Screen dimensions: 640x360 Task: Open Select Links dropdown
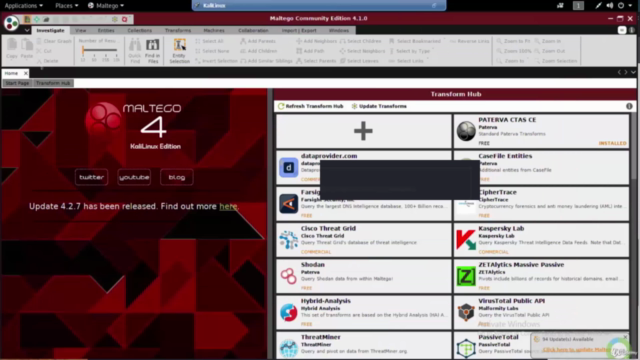409,61
